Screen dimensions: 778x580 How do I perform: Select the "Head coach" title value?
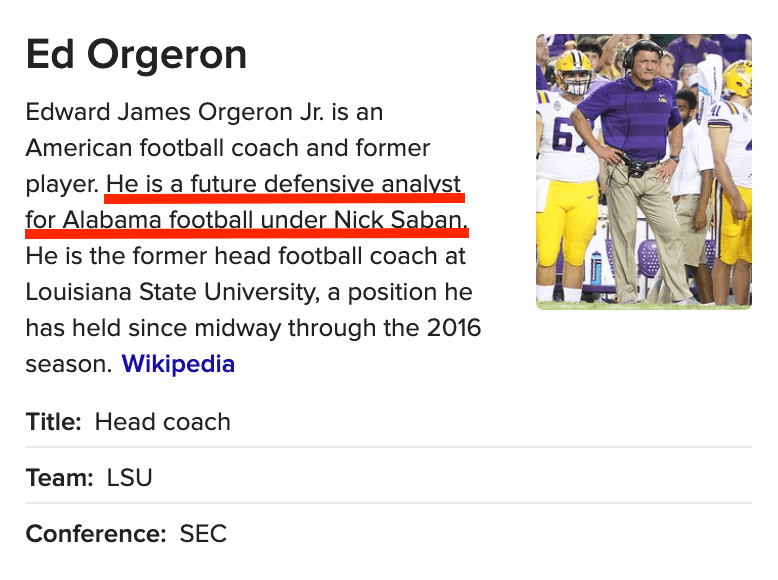[x=162, y=422]
